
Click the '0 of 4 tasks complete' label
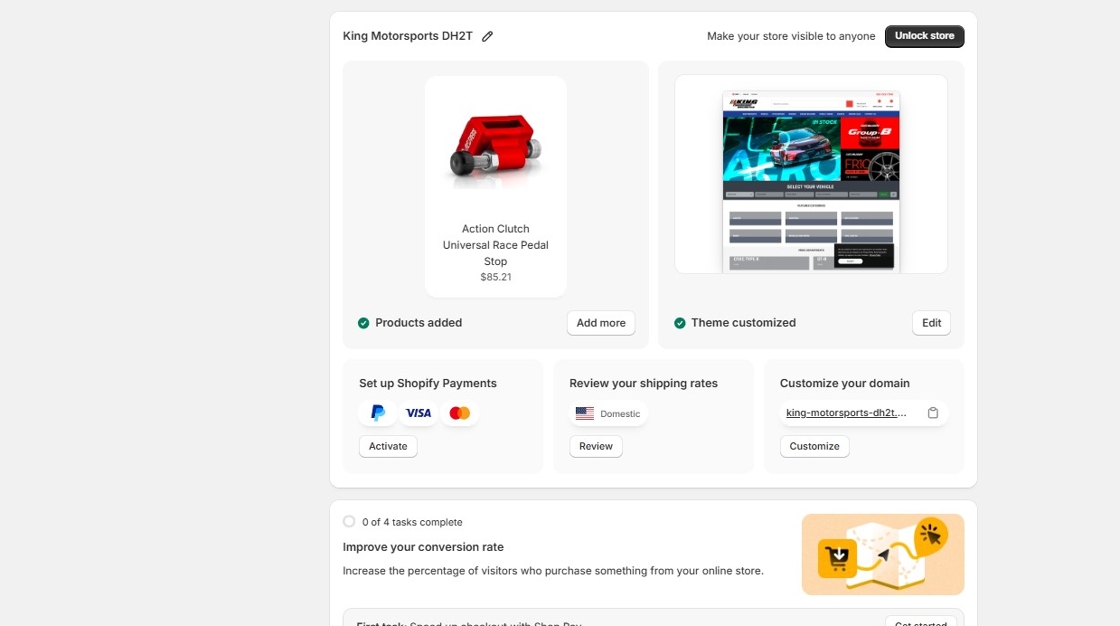pyautogui.click(x=412, y=522)
